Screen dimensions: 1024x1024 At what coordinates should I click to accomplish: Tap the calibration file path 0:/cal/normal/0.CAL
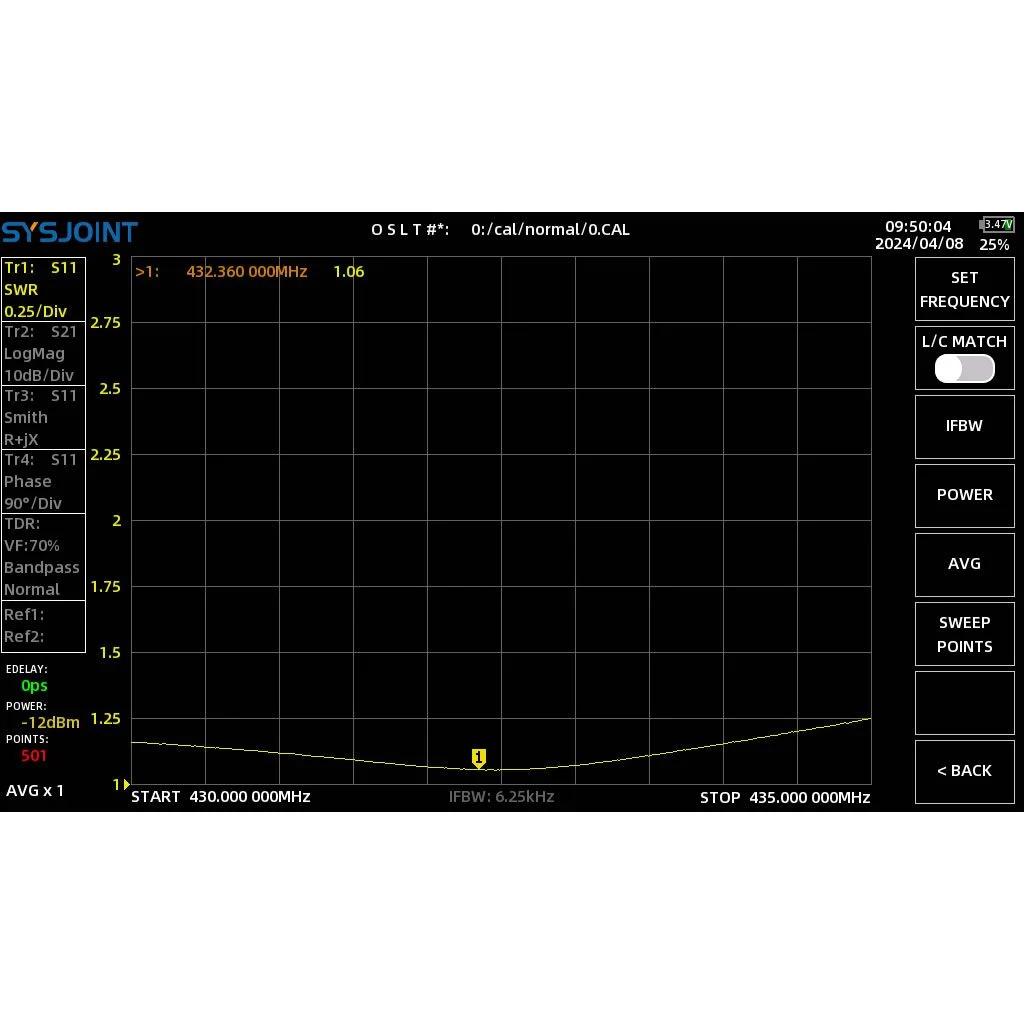[x=550, y=229]
